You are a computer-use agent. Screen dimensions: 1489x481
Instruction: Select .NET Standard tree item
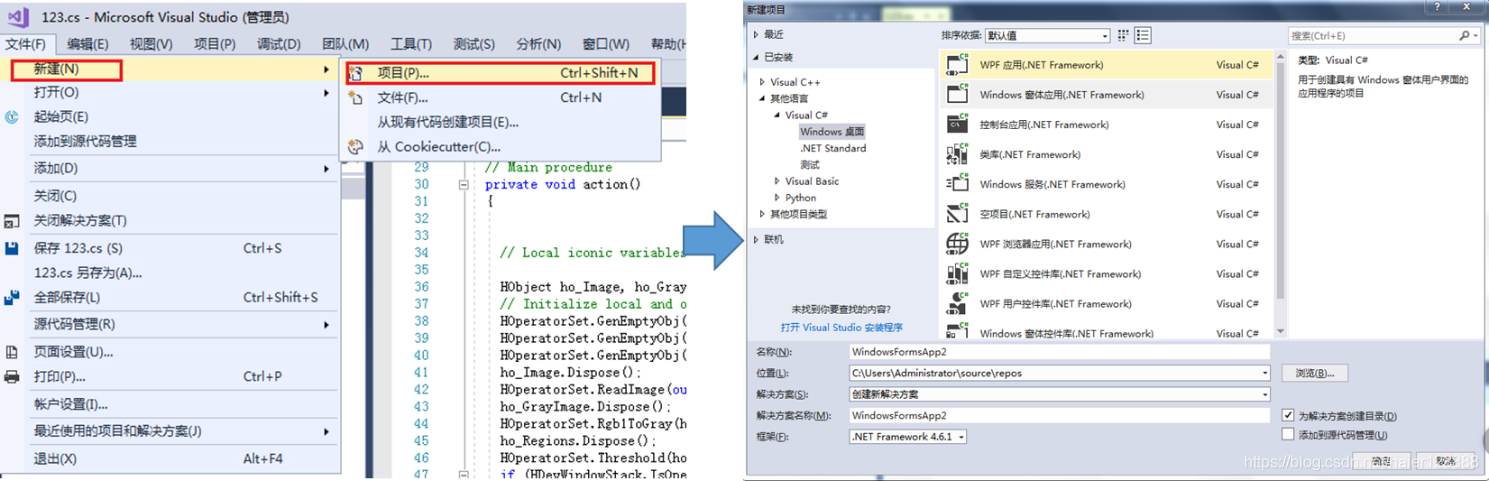coord(833,148)
